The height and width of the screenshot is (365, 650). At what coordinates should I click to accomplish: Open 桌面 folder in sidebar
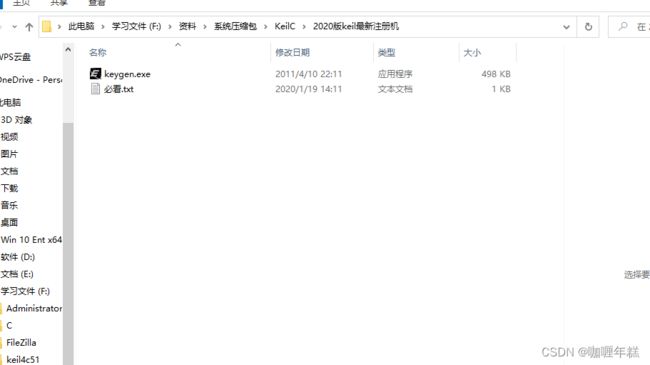(x=10, y=222)
